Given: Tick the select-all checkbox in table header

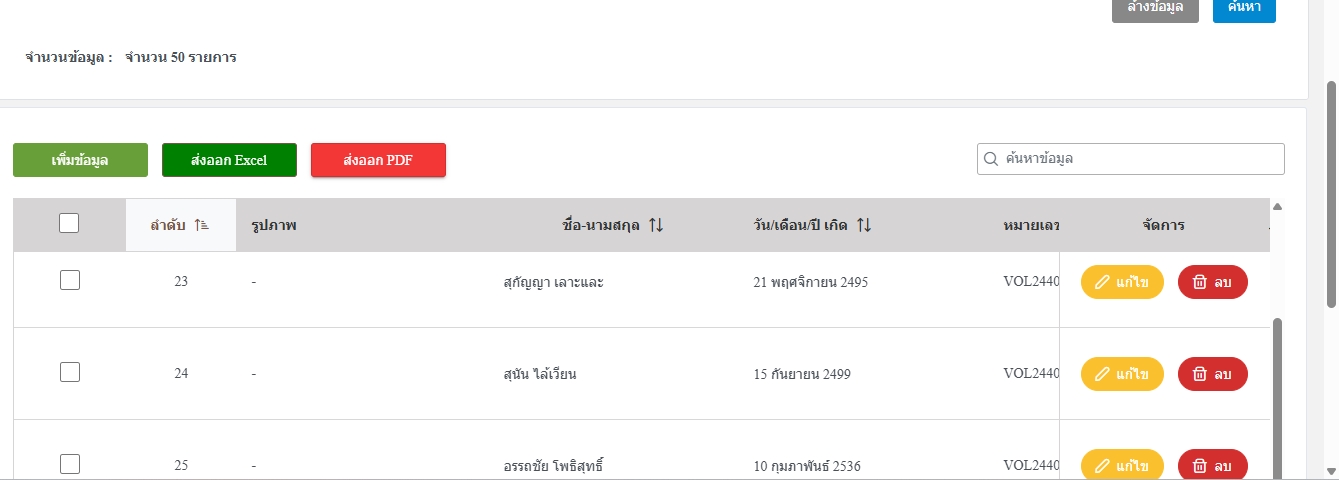Looking at the screenshot, I should click(x=69, y=224).
